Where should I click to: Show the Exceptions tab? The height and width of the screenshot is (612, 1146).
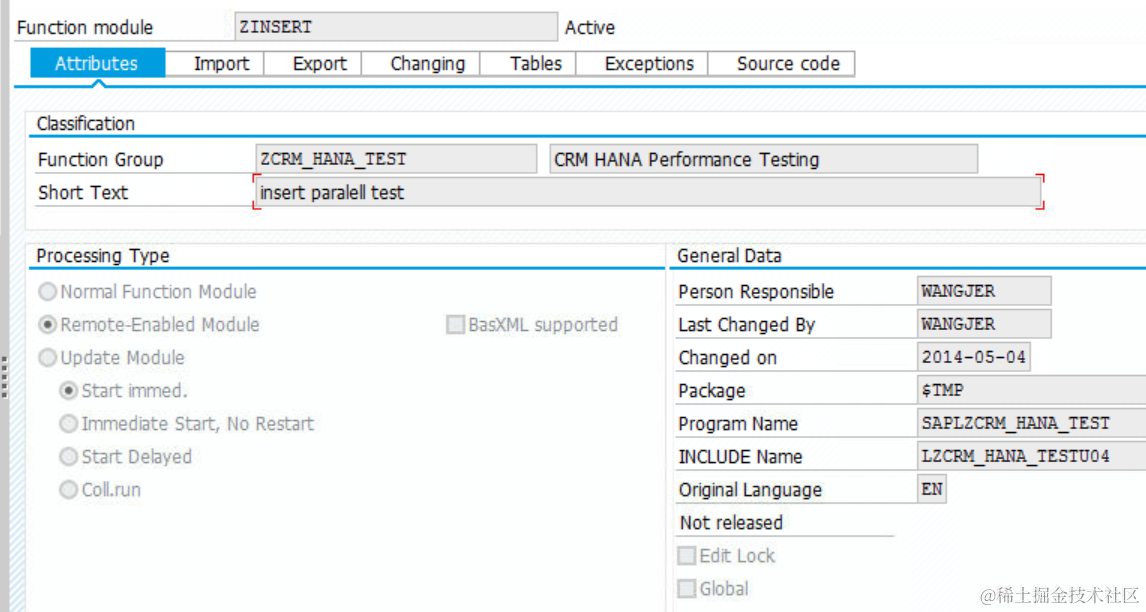[x=649, y=64]
